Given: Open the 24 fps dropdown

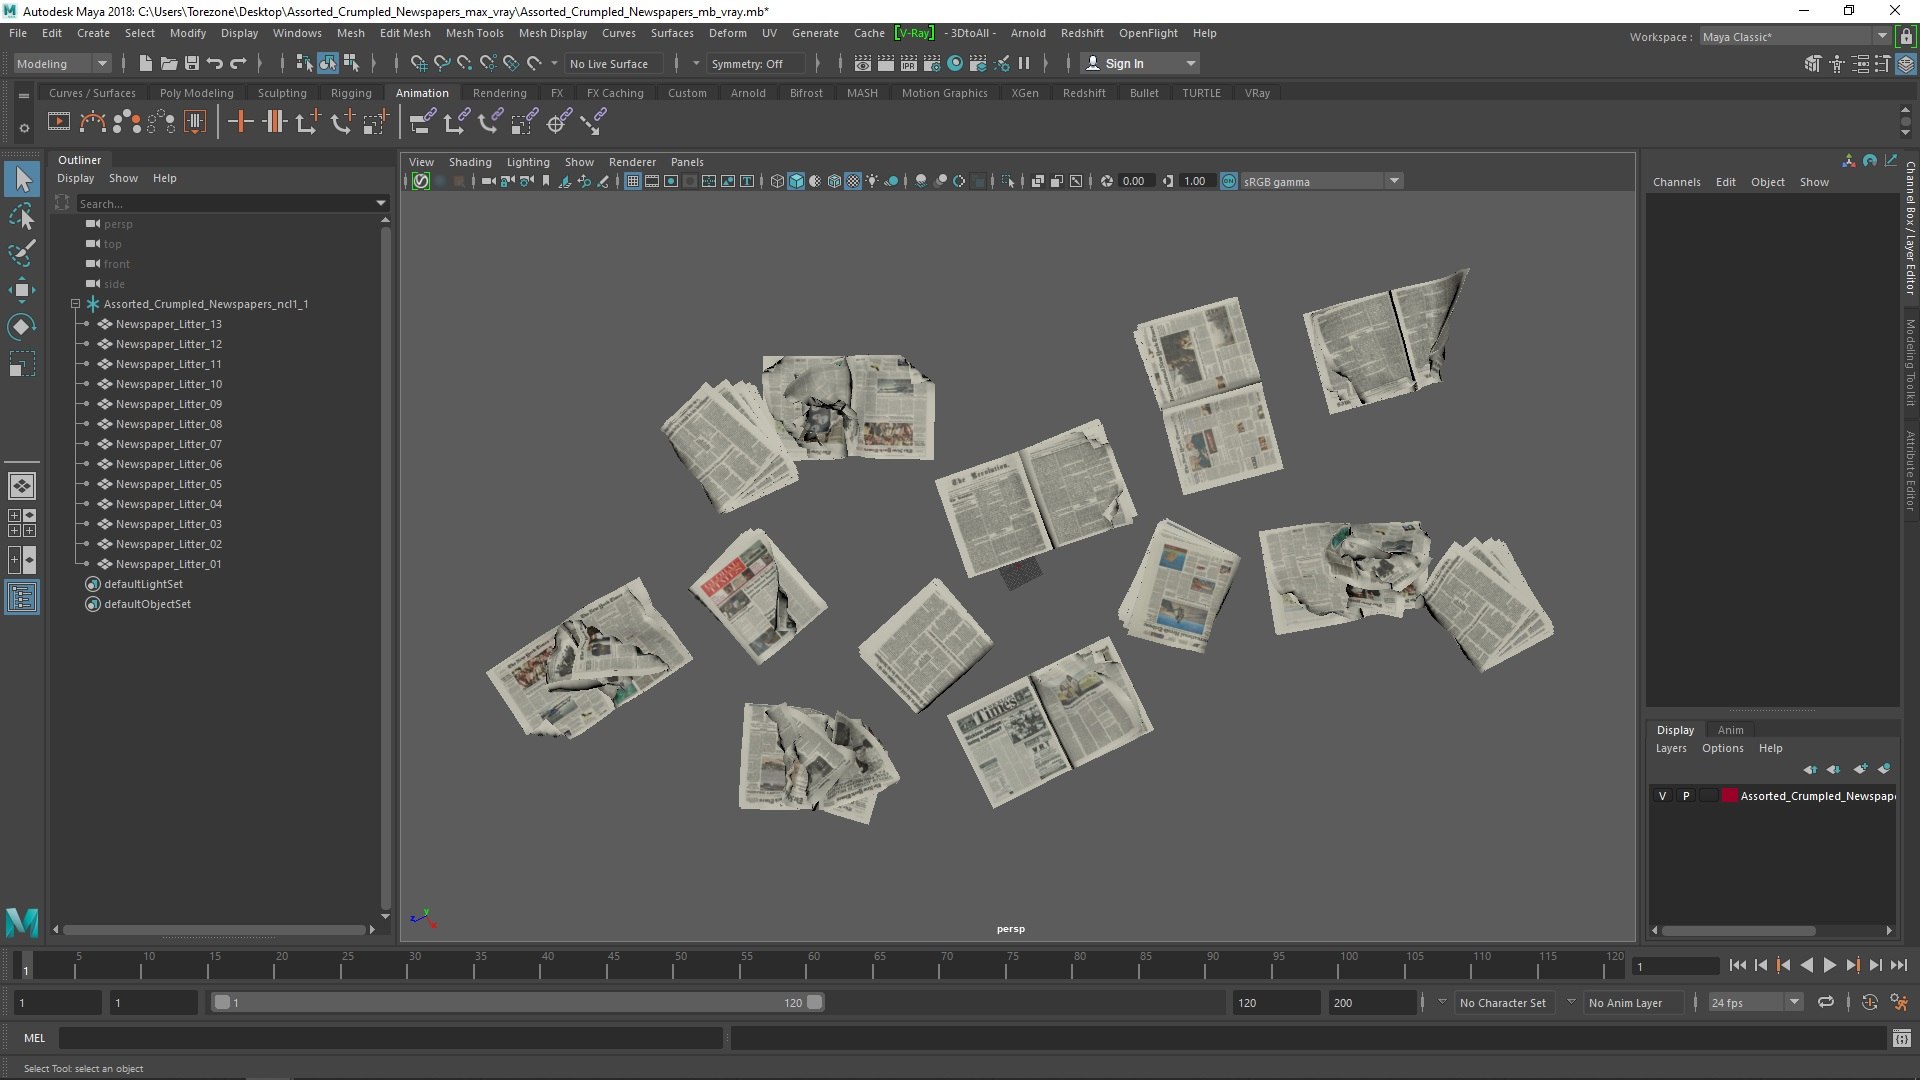Looking at the screenshot, I should [x=1755, y=1002].
